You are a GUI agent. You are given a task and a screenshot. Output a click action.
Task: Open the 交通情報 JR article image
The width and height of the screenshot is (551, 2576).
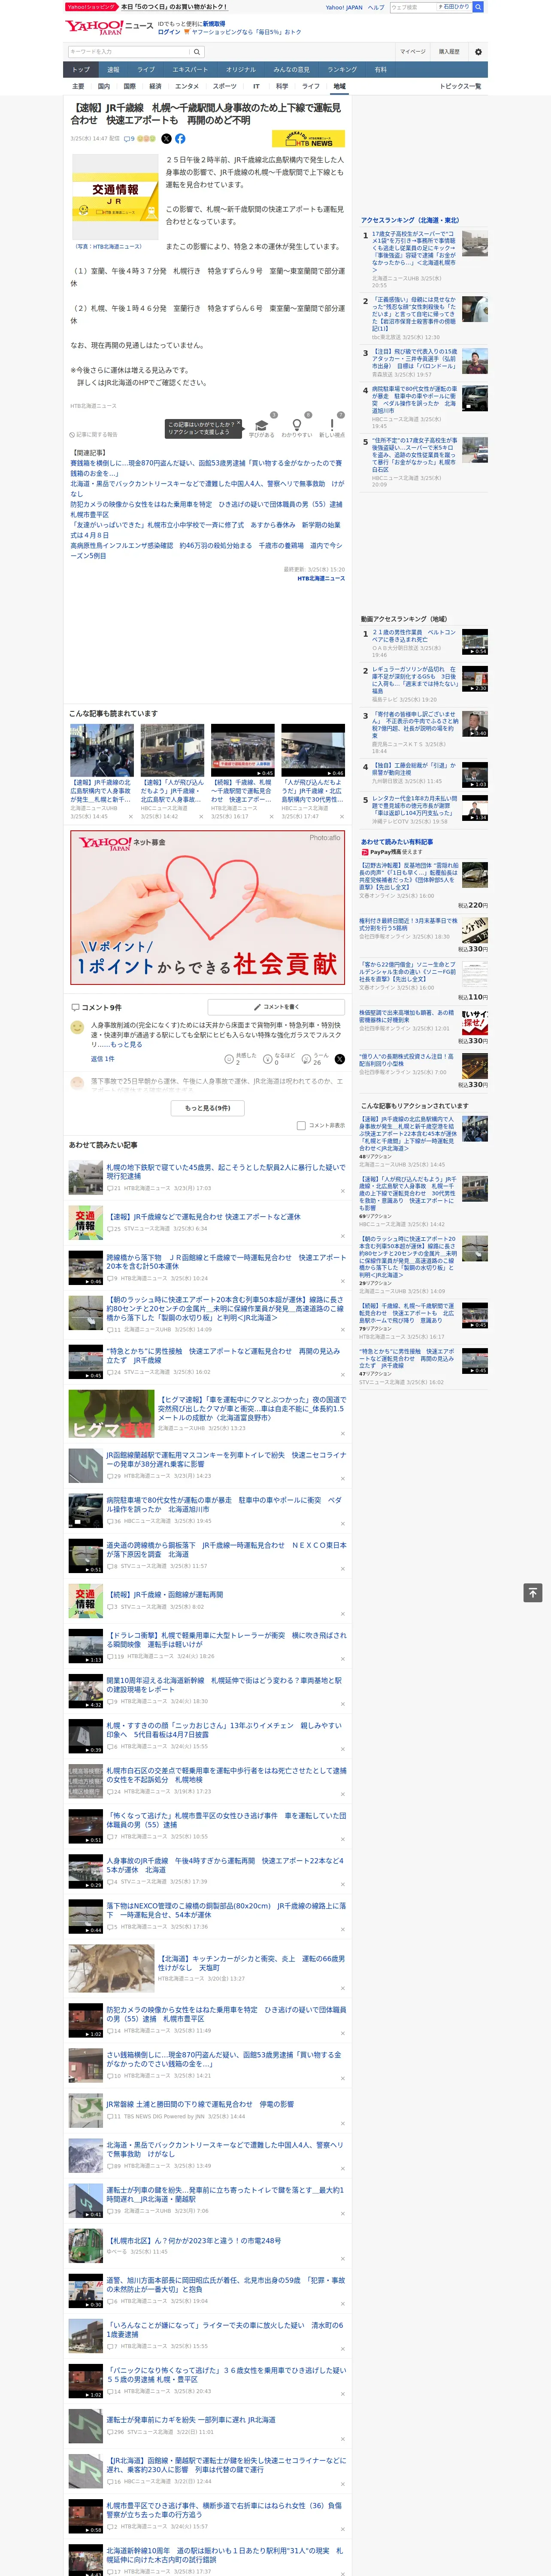pyautogui.click(x=115, y=196)
